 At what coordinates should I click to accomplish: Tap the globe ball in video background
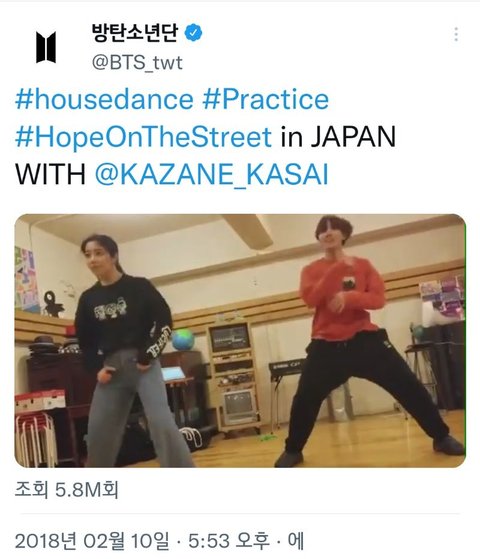pyautogui.click(x=183, y=339)
